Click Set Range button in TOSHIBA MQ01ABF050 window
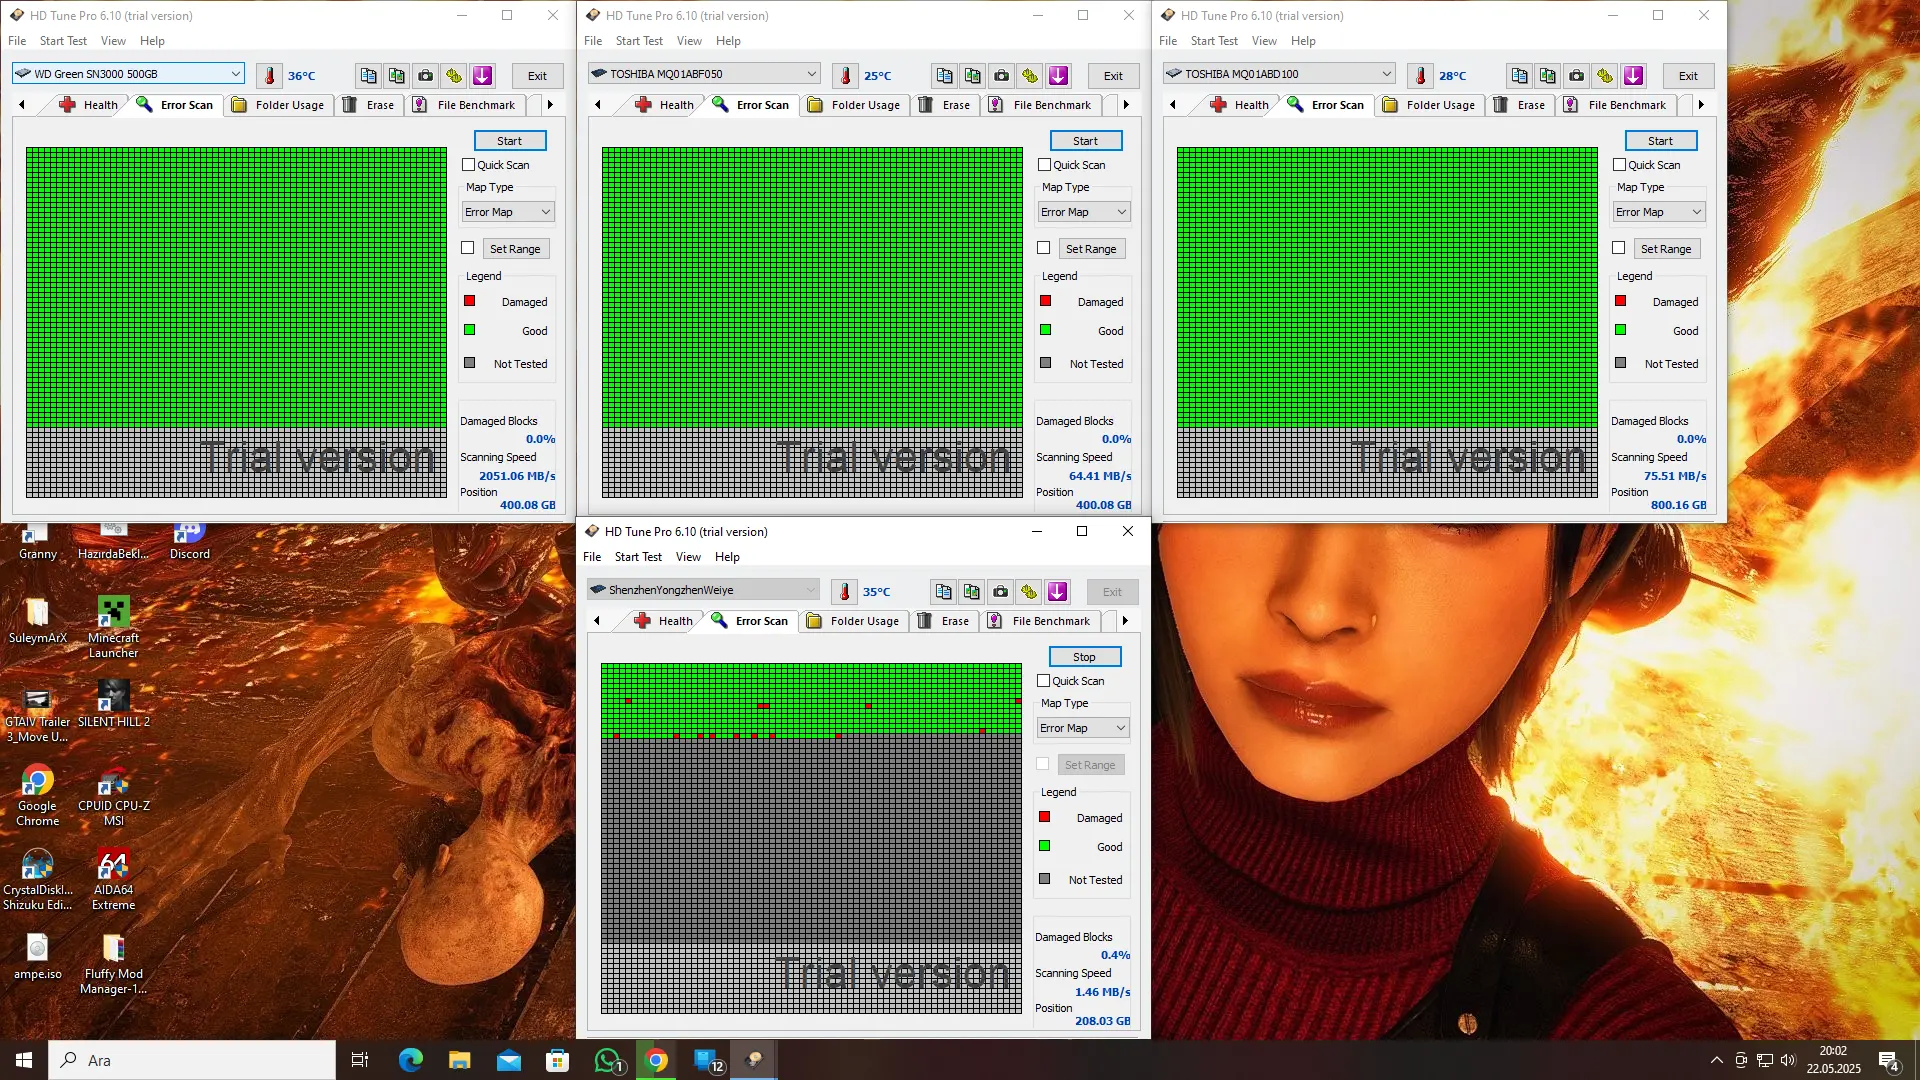Image resolution: width=1920 pixels, height=1080 pixels. click(x=1091, y=249)
